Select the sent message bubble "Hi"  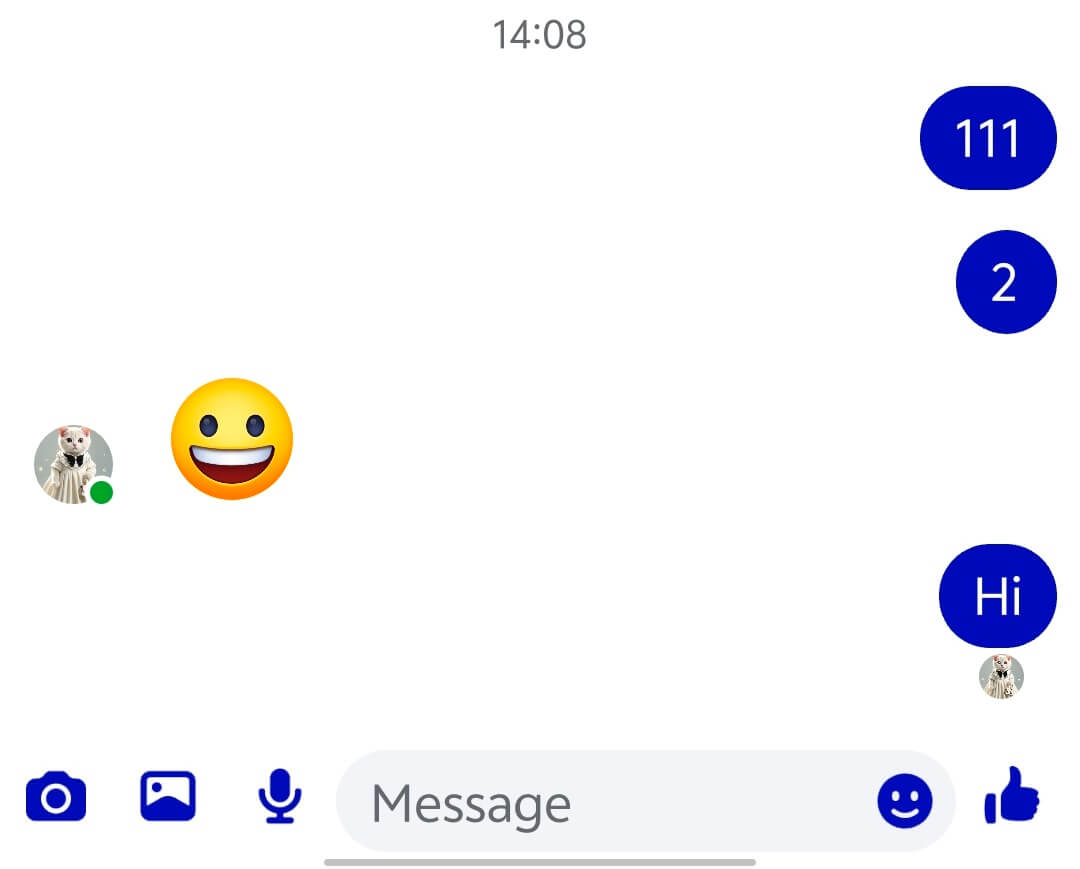click(x=997, y=596)
